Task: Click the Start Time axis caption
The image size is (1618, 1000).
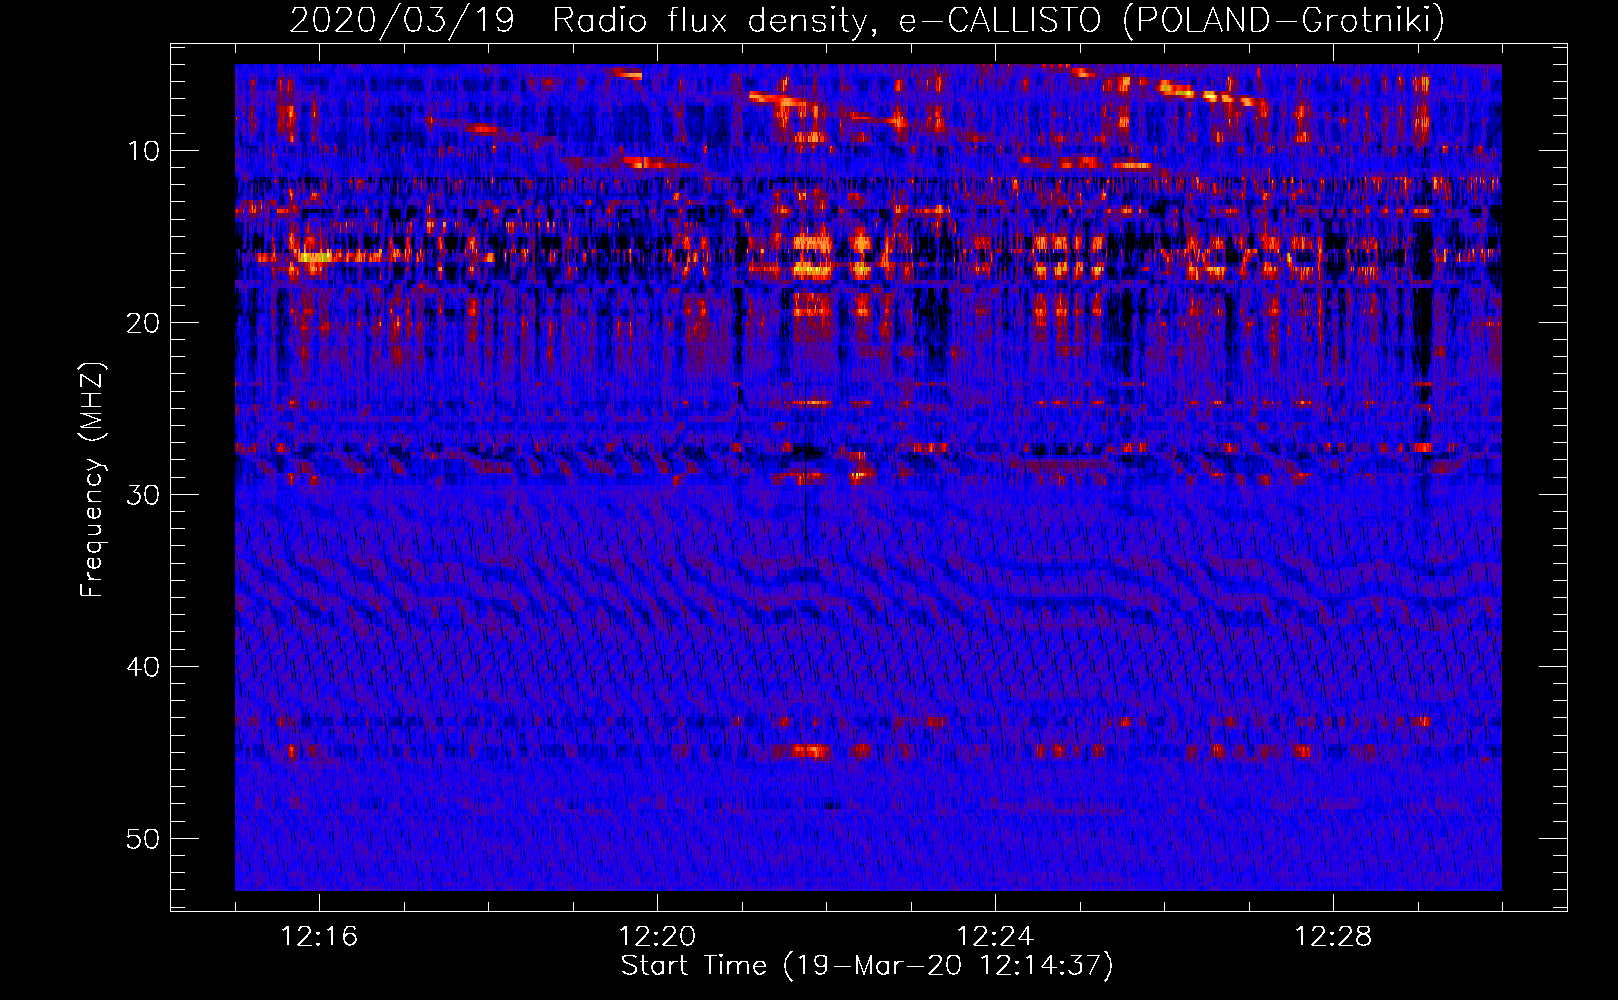Action: (867, 966)
